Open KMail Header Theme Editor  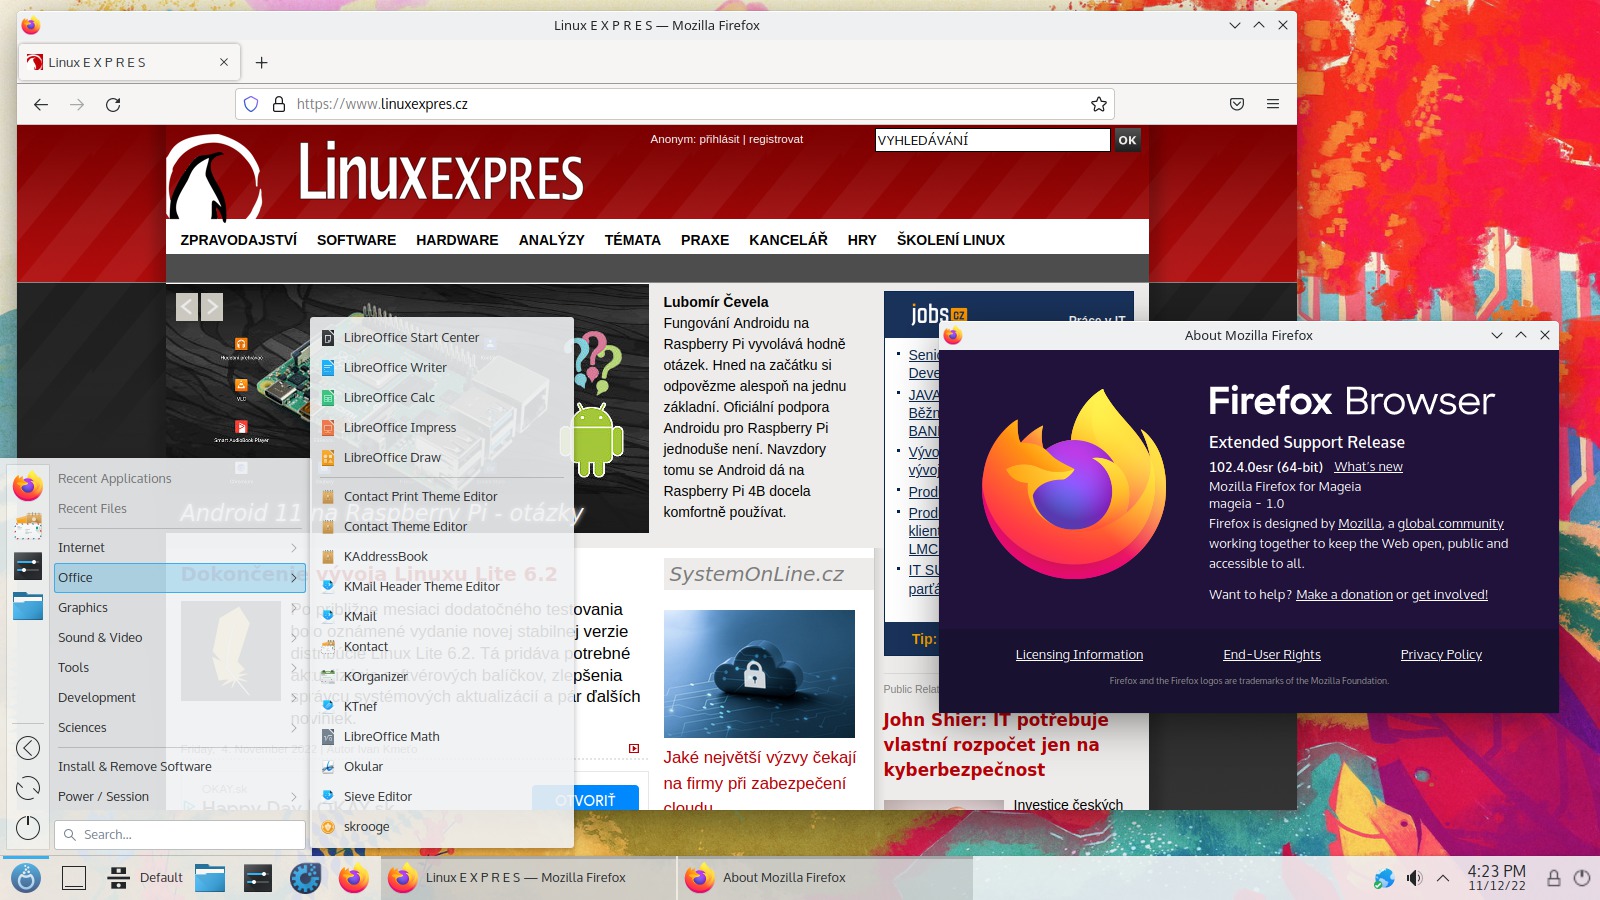point(441,587)
